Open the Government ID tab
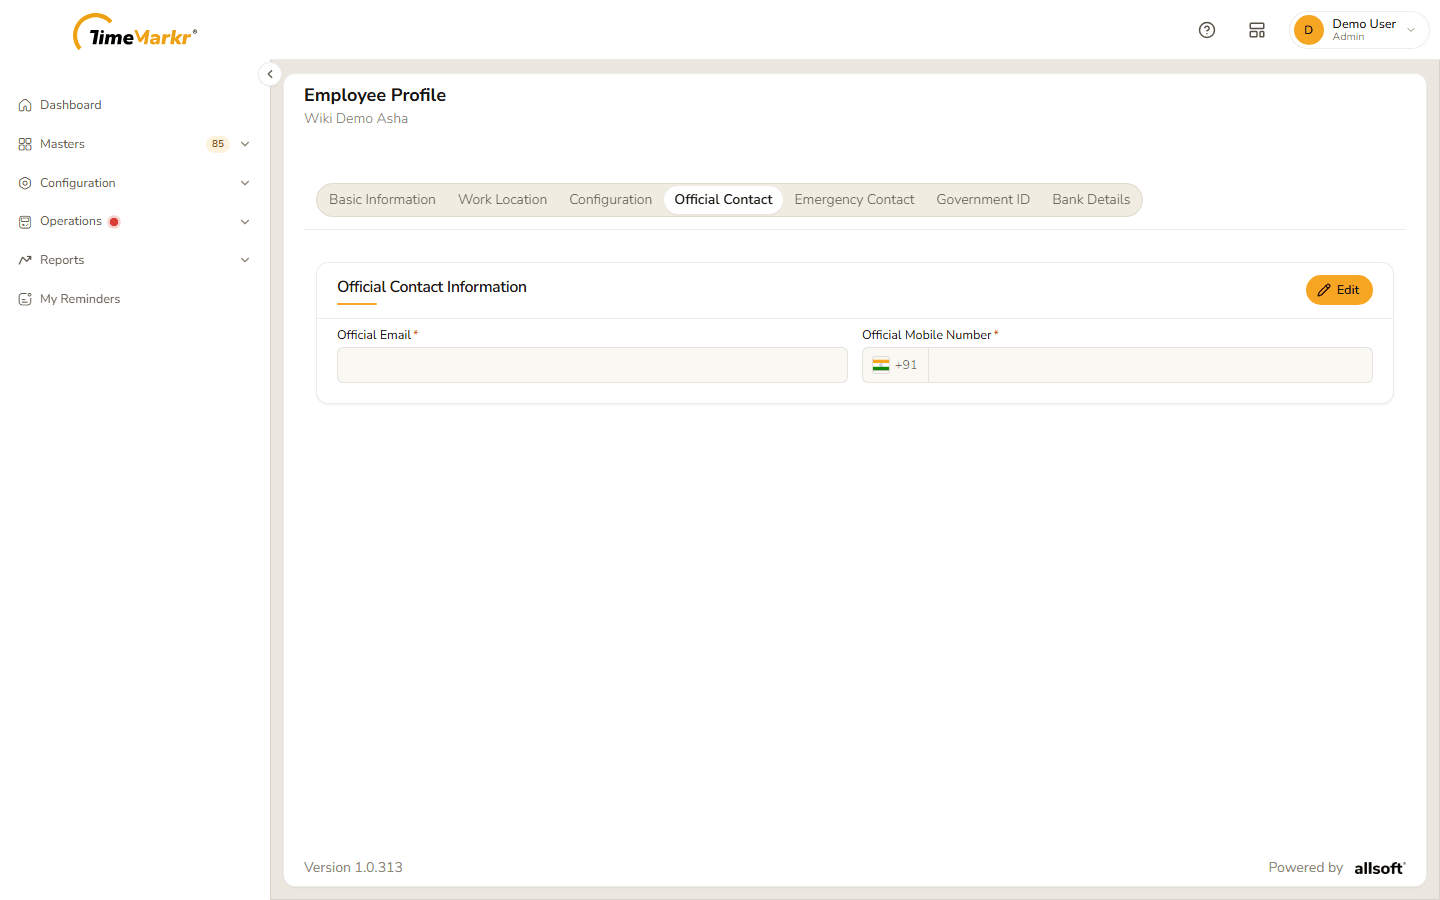 pyautogui.click(x=983, y=200)
